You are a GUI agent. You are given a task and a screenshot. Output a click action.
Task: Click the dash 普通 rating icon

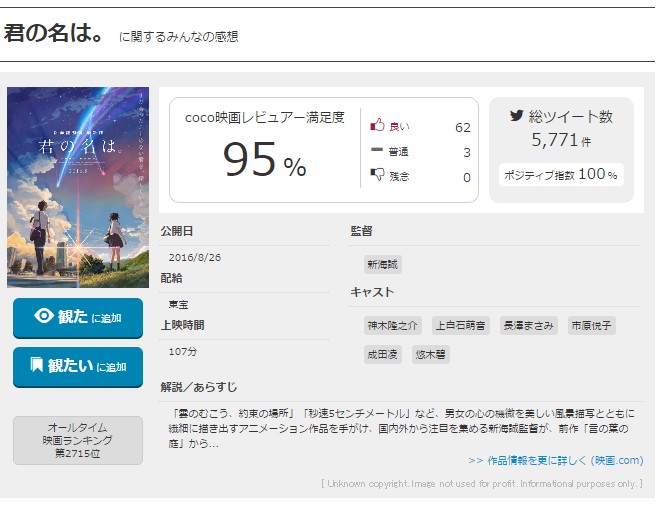pyautogui.click(x=377, y=149)
